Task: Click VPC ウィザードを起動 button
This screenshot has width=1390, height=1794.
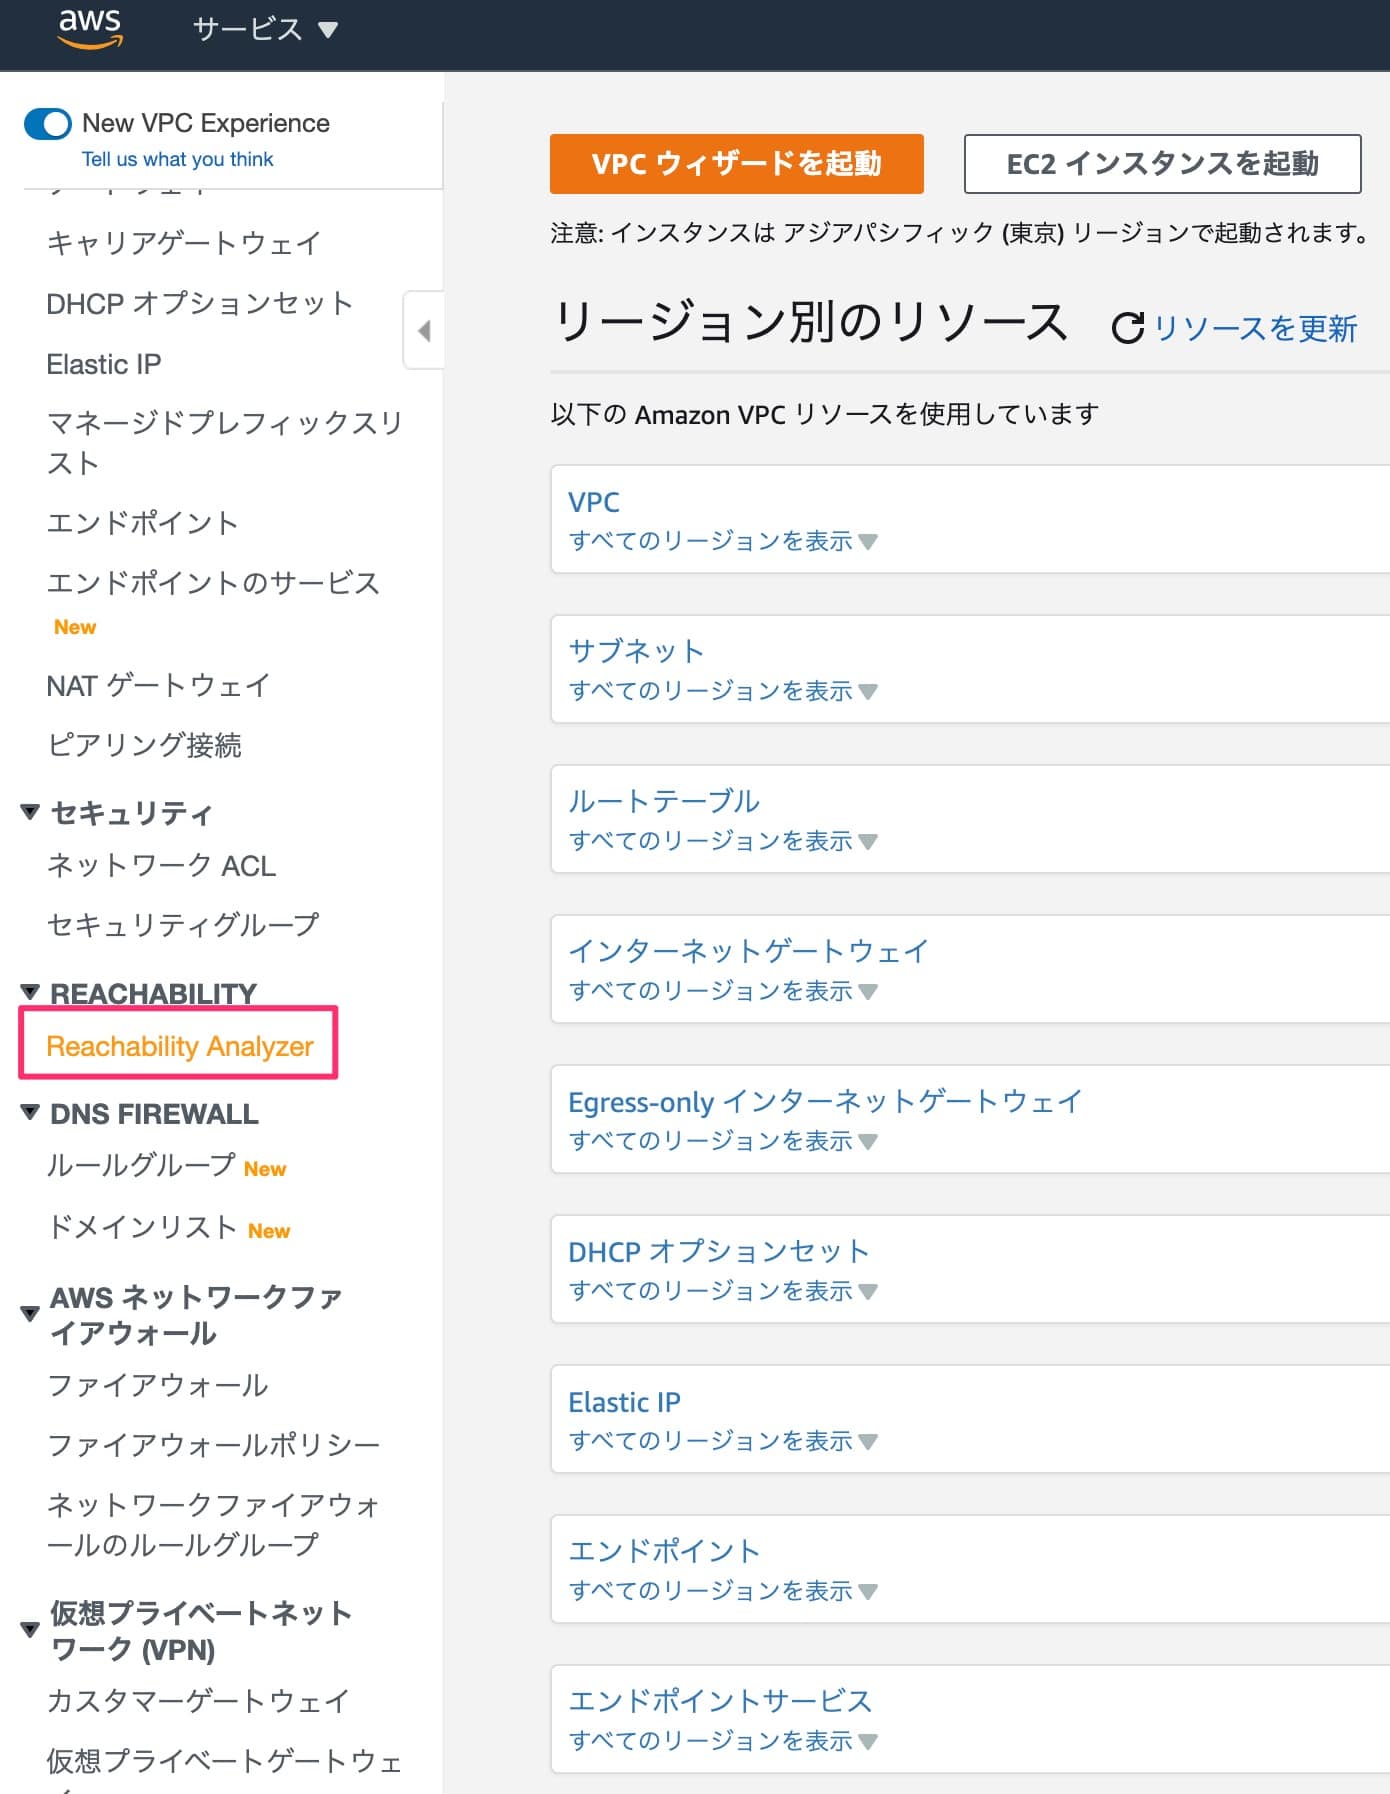Action: coord(736,164)
